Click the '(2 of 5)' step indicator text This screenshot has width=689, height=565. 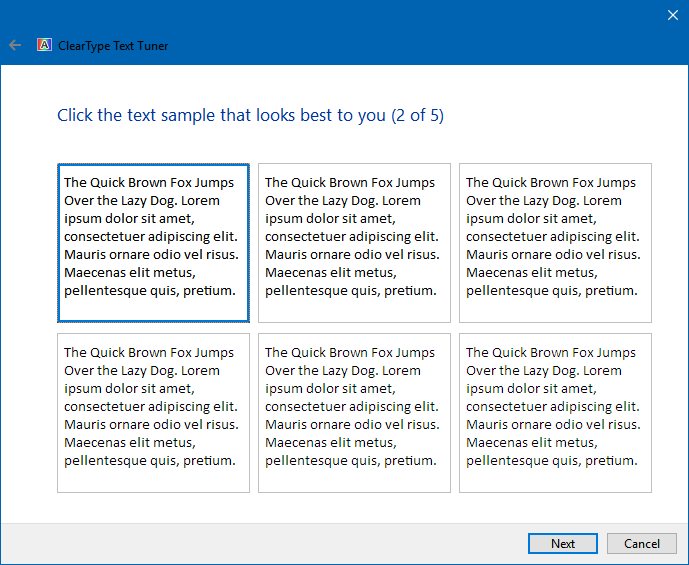coord(418,116)
